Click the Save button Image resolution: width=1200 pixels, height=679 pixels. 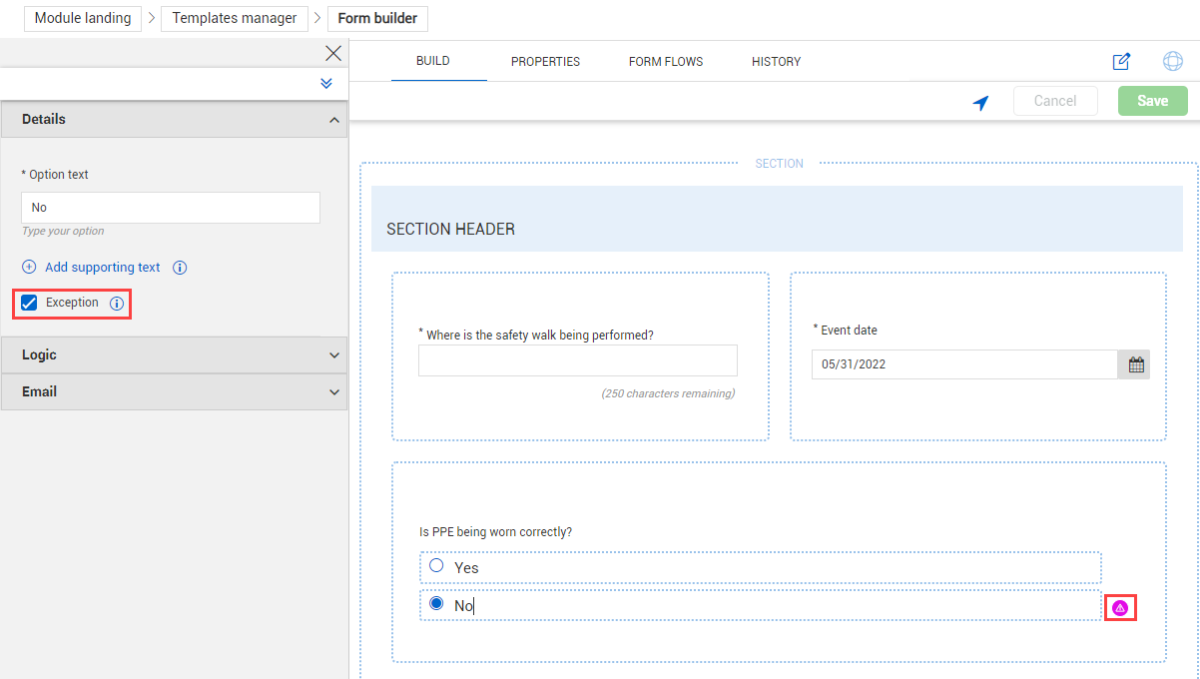1152,101
